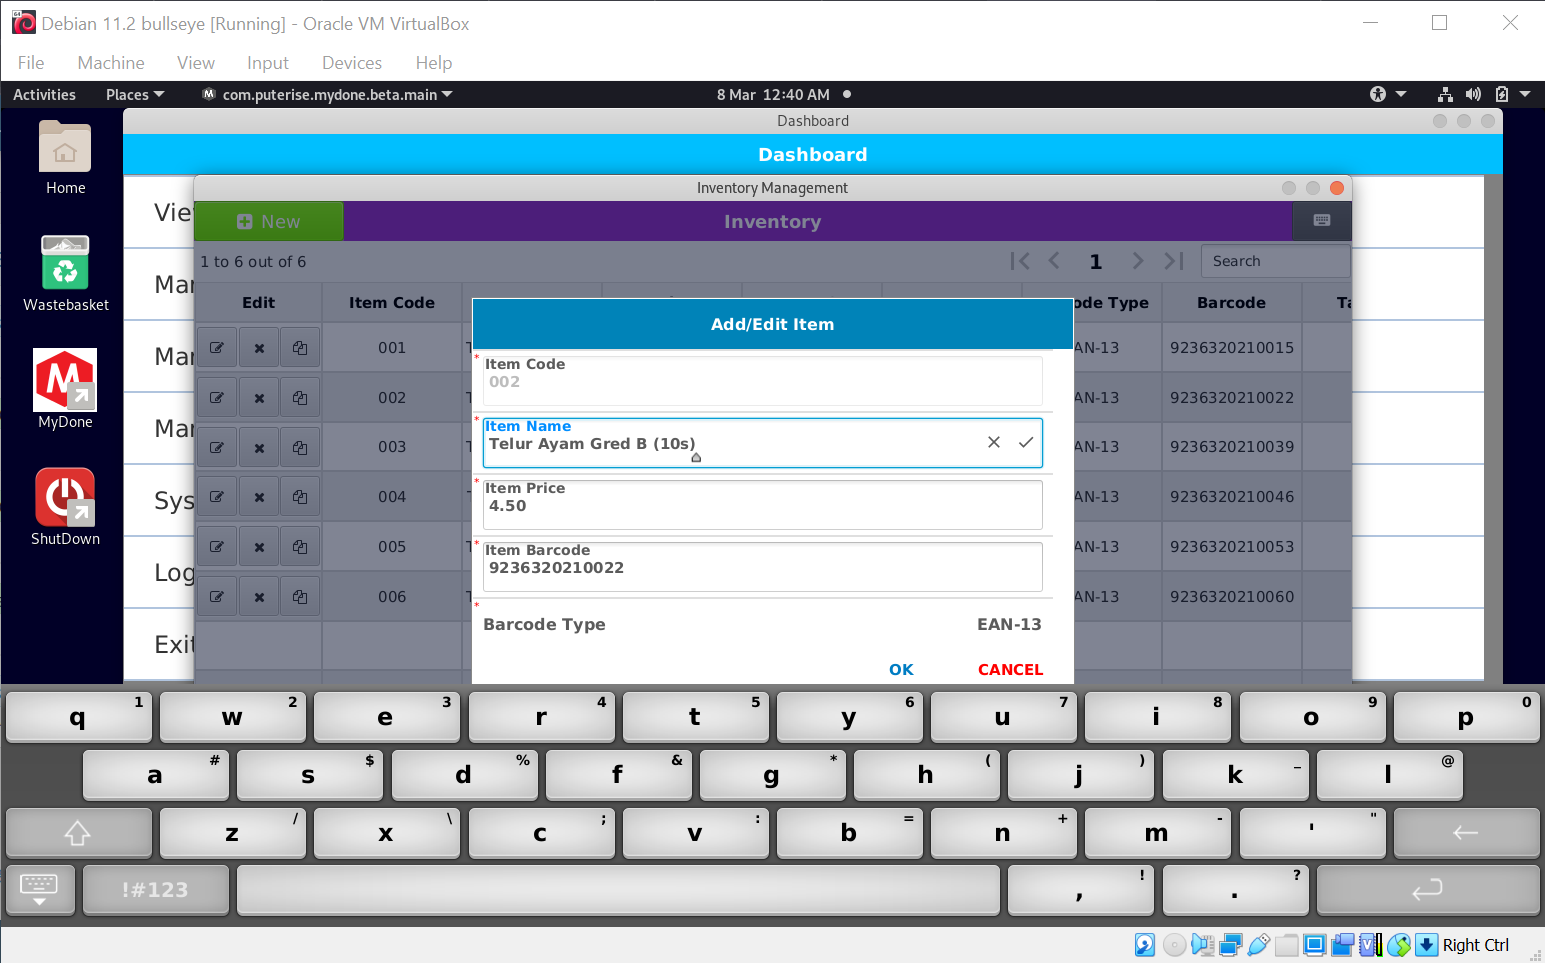This screenshot has height=963, width=1545.
Task: Click barcode cell 9236320210060
Action: 1232,597
